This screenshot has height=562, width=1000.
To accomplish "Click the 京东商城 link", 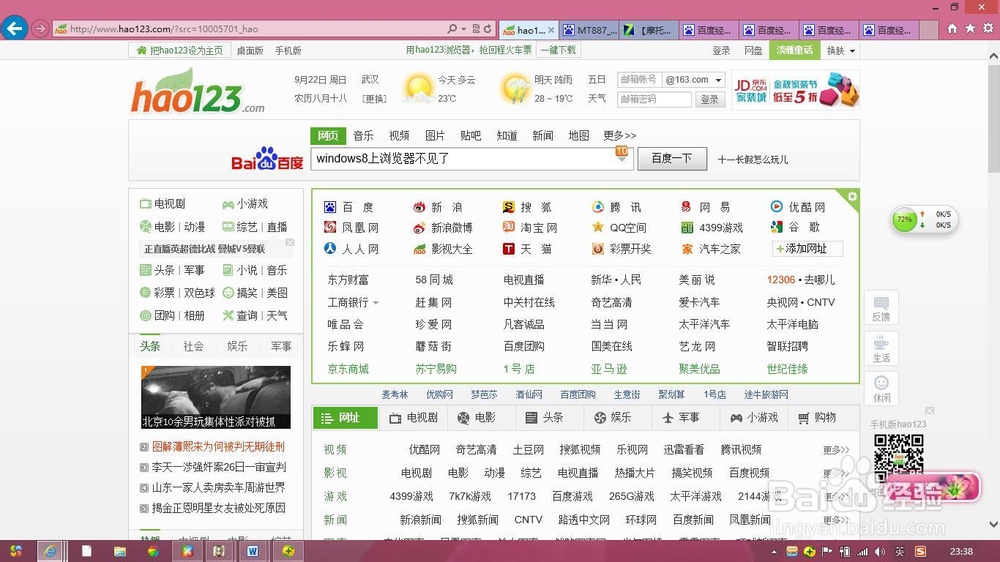I will click(348, 369).
